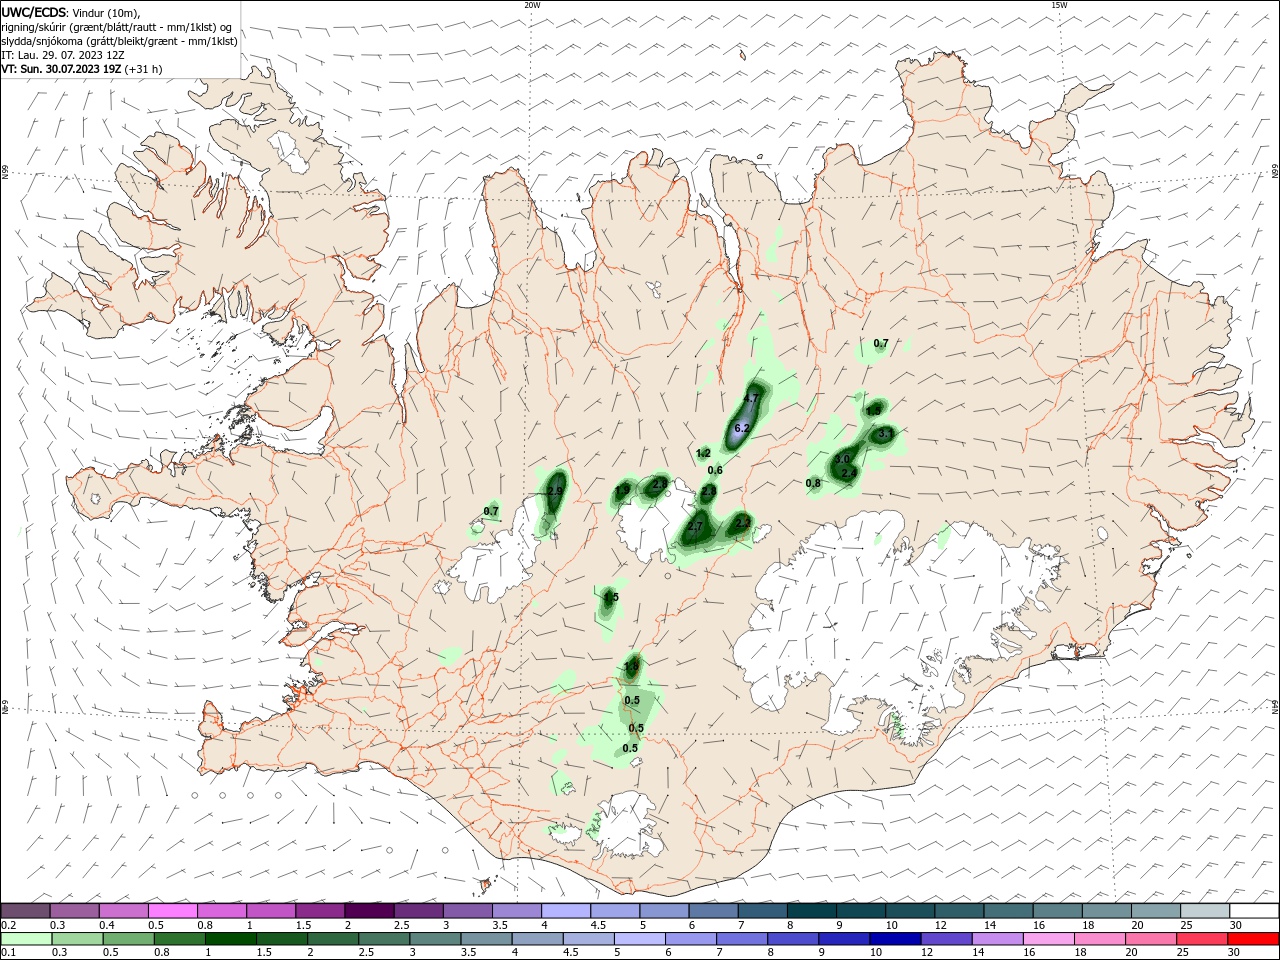Select the light grey 25–30 swatch in the top legend
This screenshot has height=960, width=1280.
click(1205, 911)
